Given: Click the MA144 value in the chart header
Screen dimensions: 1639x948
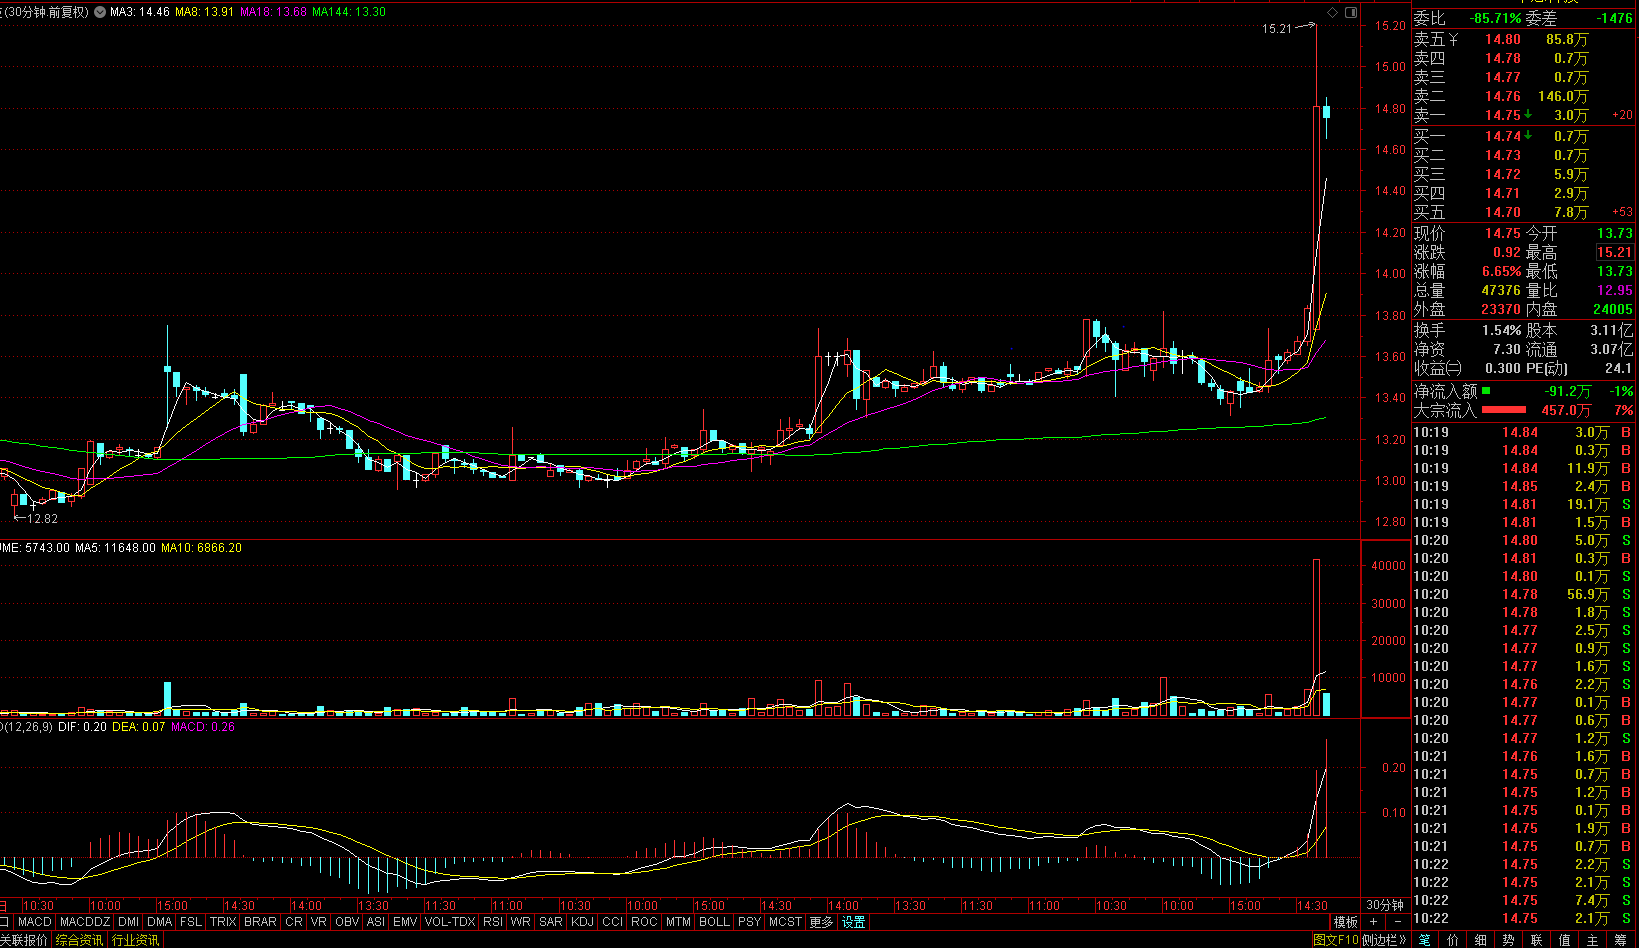Looking at the screenshot, I should pyautogui.click(x=349, y=12).
